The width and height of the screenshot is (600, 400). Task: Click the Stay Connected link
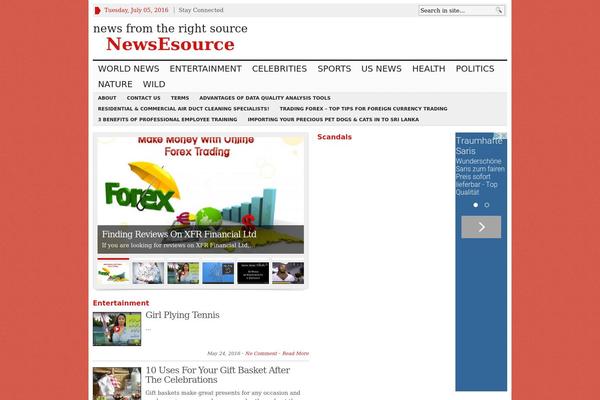tap(201, 10)
